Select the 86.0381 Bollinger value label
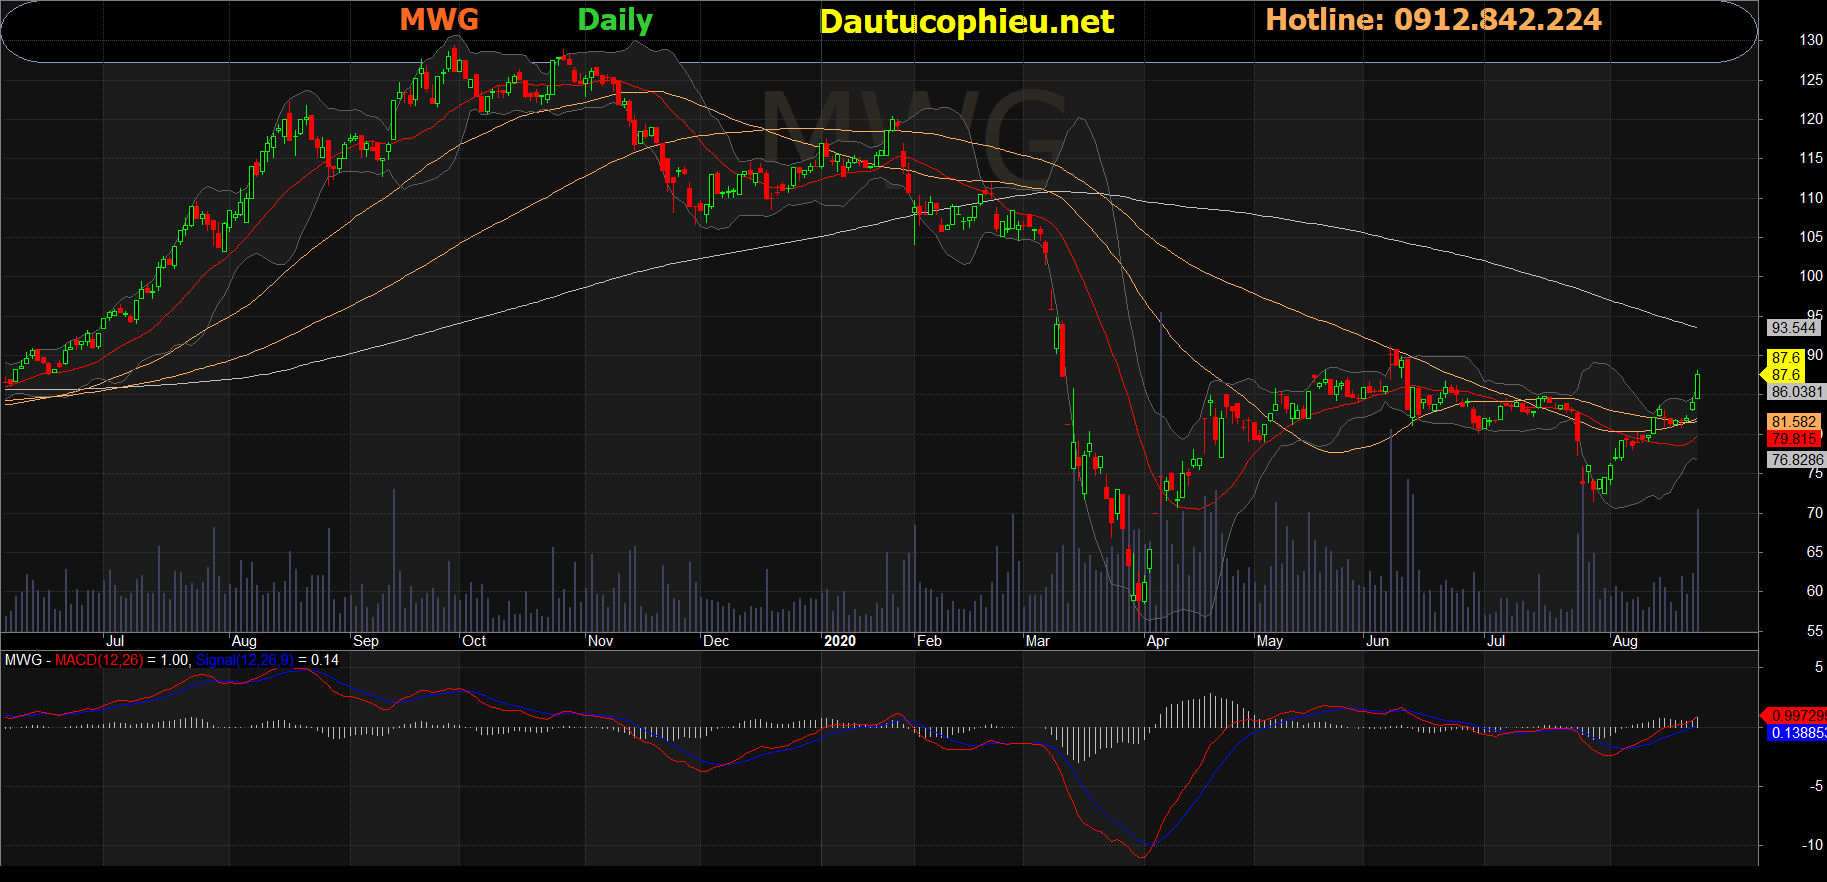 [x=1796, y=392]
